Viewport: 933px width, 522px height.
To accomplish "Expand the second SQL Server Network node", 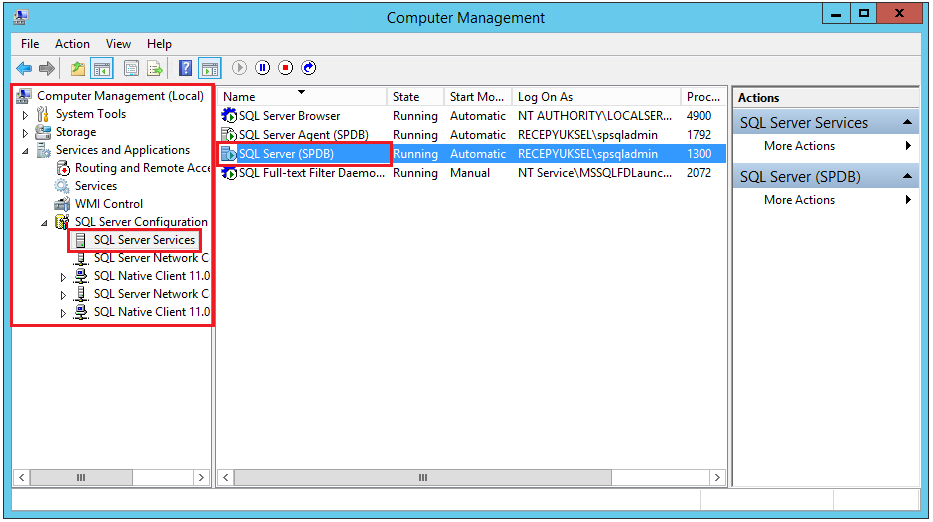I will pyautogui.click(x=63, y=295).
